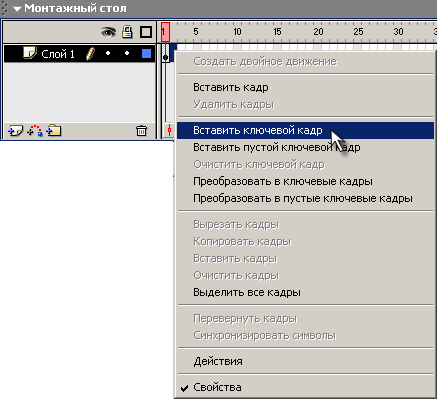This screenshot has width=437, height=399.
Task: Select Вставить ключевой кадр menu item
Action: coord(305,130)
